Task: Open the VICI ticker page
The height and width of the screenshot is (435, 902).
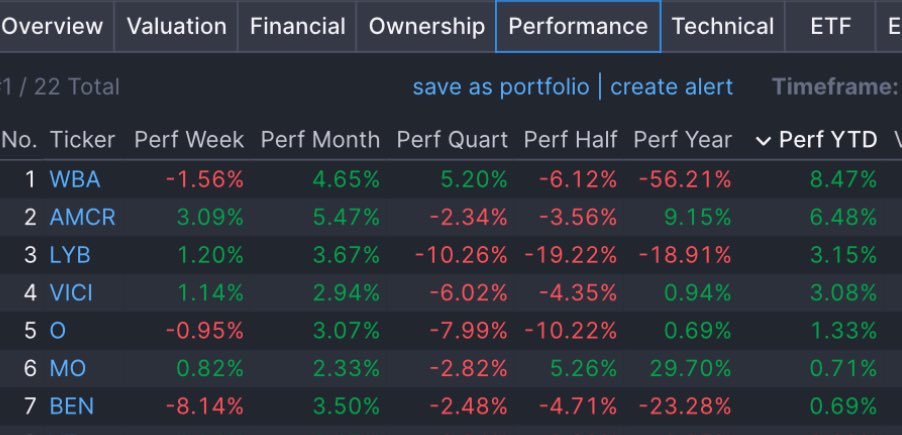Action: pyautogui.click(x=72, y=293)
